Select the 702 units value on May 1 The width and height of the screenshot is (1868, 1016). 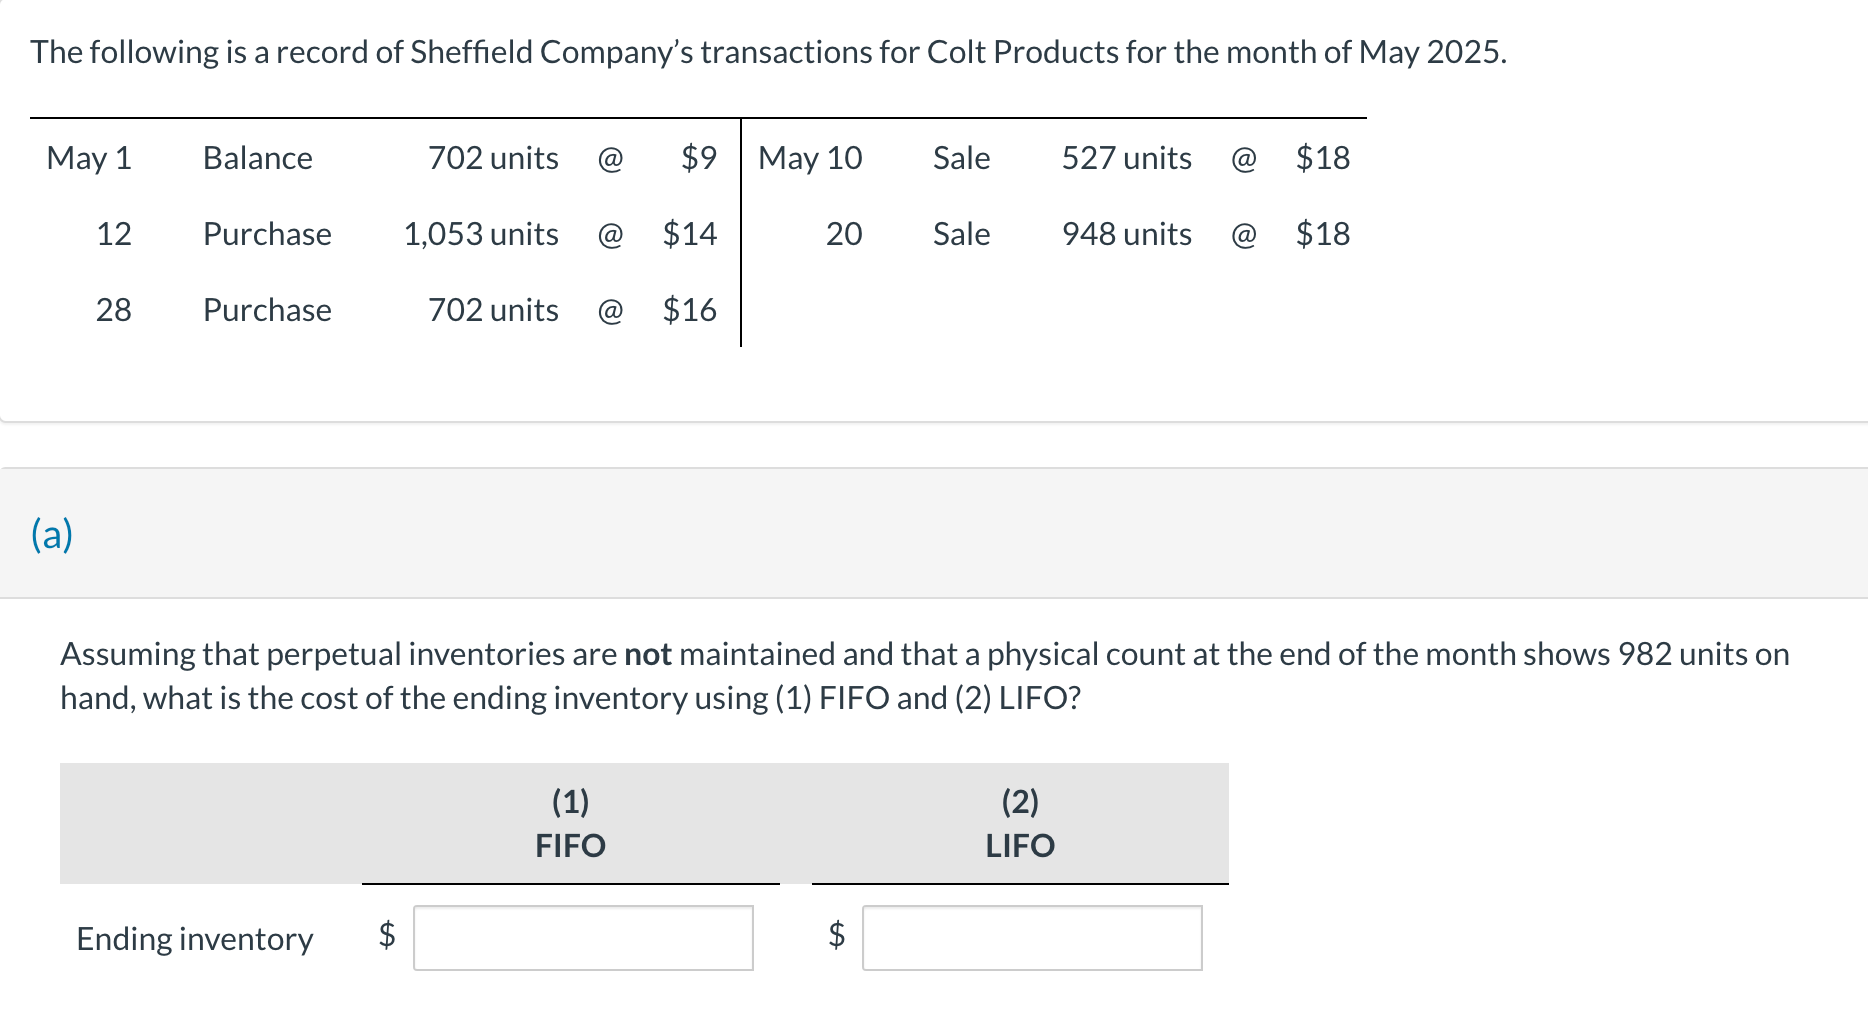[x=494, y=157]
